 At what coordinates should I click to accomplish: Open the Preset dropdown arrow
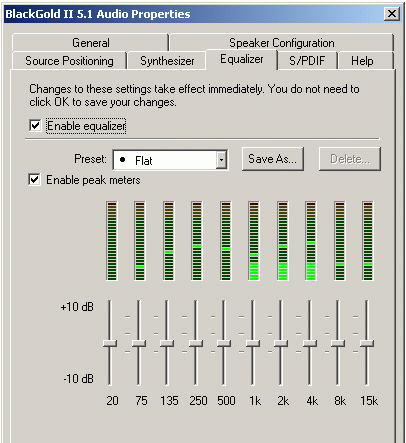[x=221, y=160]
